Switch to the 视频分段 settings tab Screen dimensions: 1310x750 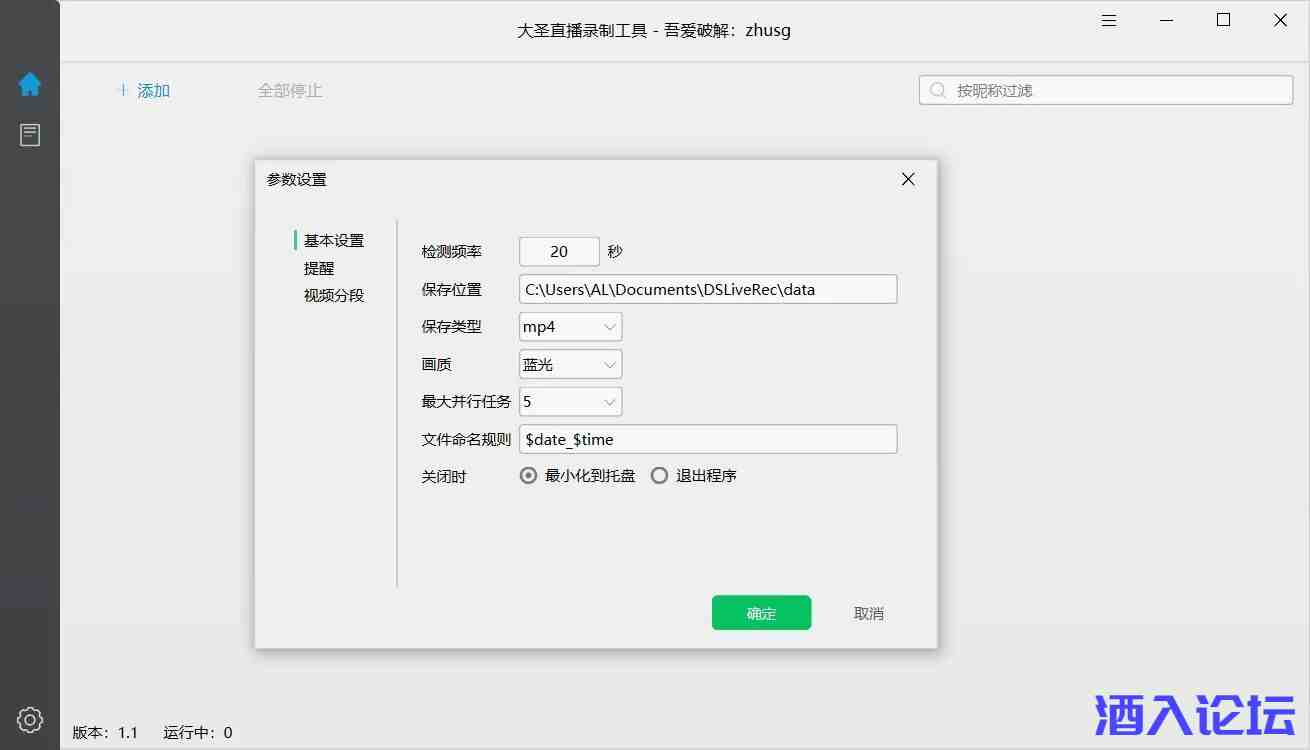[x=334, y=296]
